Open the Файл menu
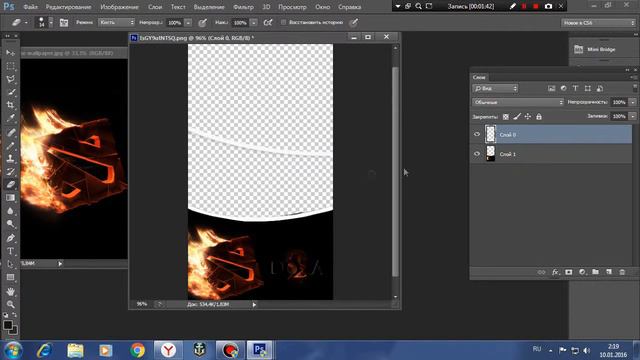The height and width of the screenshot is (360, 640). click(30, 7)
